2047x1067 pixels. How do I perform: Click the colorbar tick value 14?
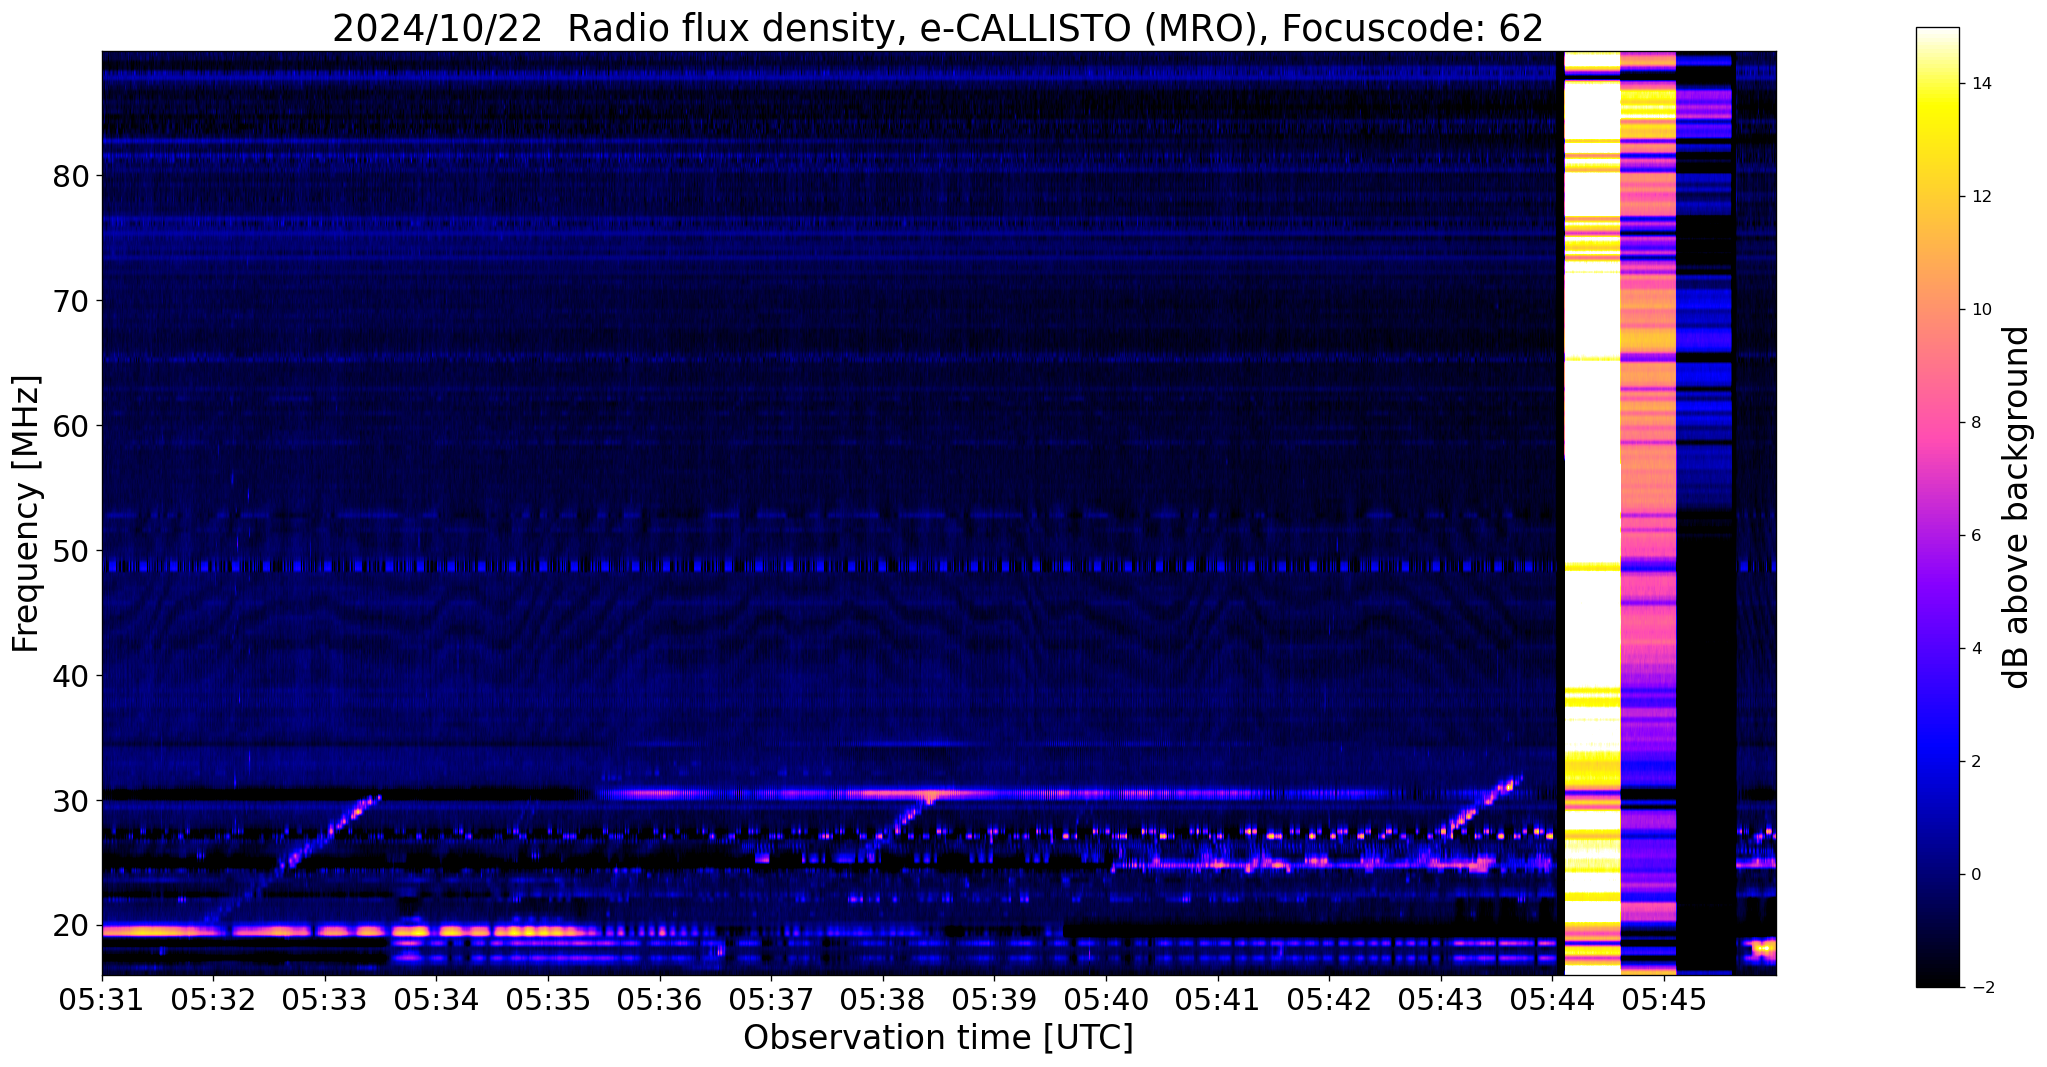1981,83
